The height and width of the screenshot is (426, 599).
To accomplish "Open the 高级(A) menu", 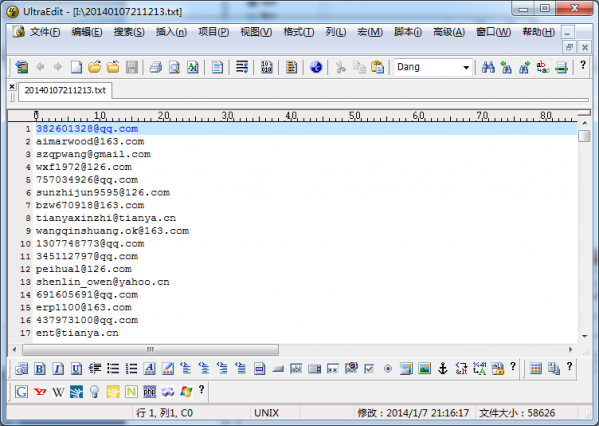I will point(449,32).
